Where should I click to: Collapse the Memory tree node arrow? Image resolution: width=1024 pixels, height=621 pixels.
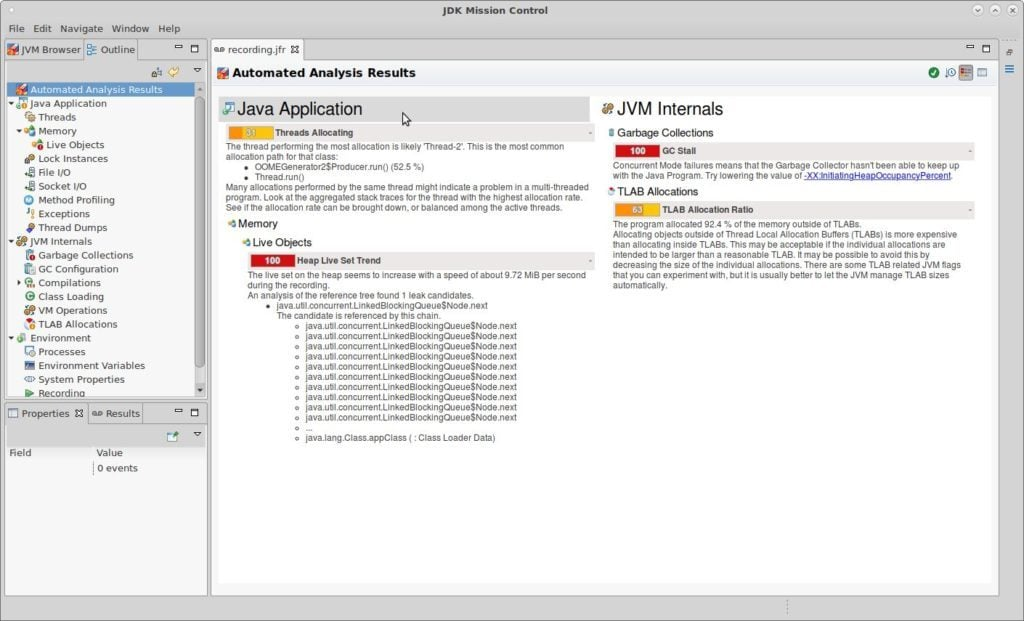(x=19, y=131)
